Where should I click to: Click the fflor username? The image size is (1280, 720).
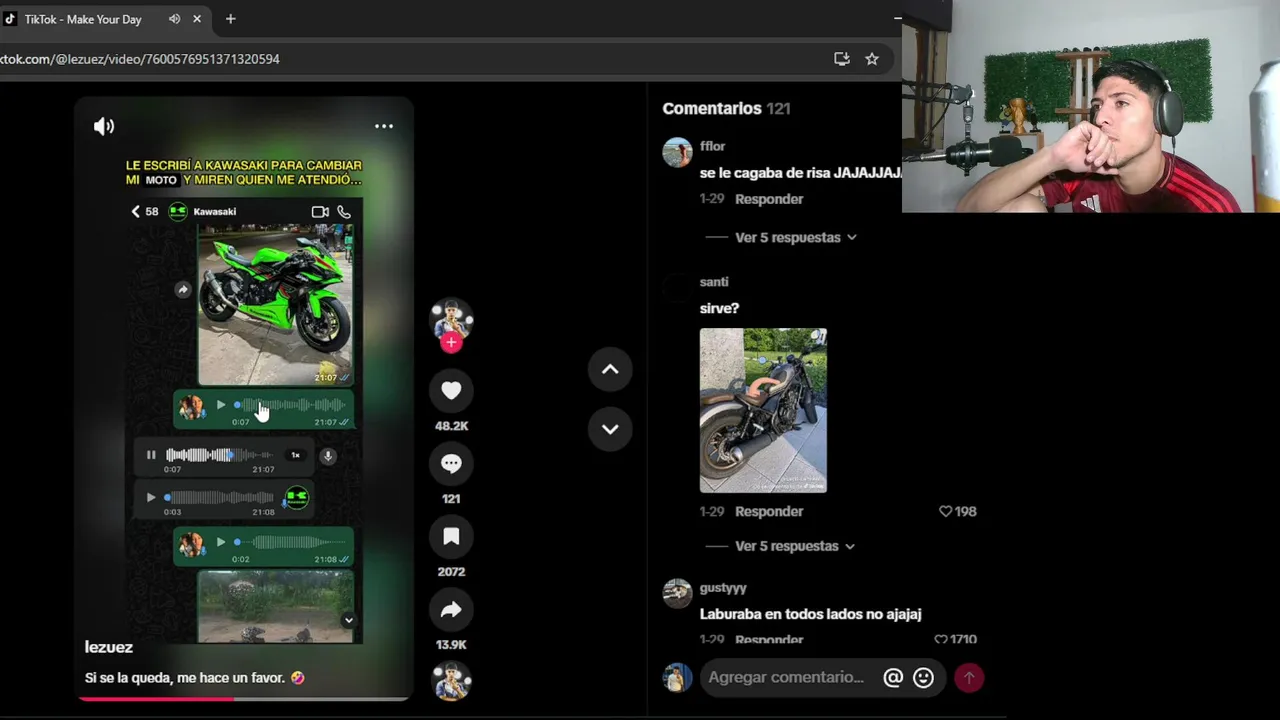pos(712,146)
